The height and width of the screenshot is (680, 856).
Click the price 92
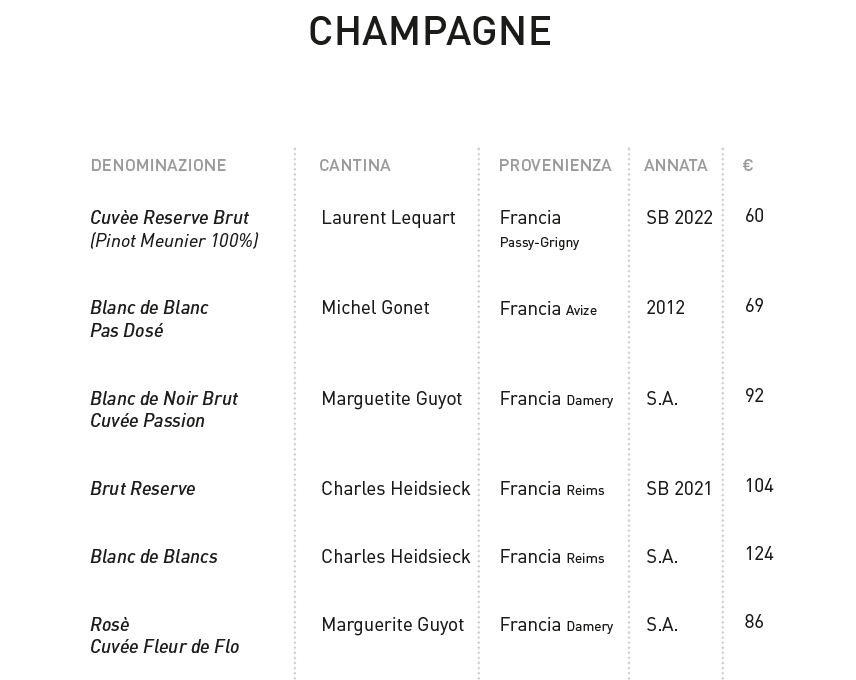[x=754, y=395]
